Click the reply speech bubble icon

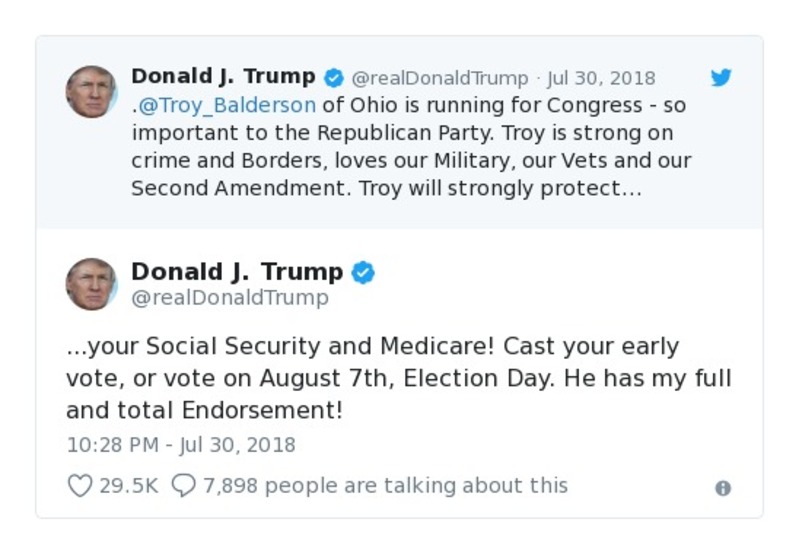click(183, 486)
